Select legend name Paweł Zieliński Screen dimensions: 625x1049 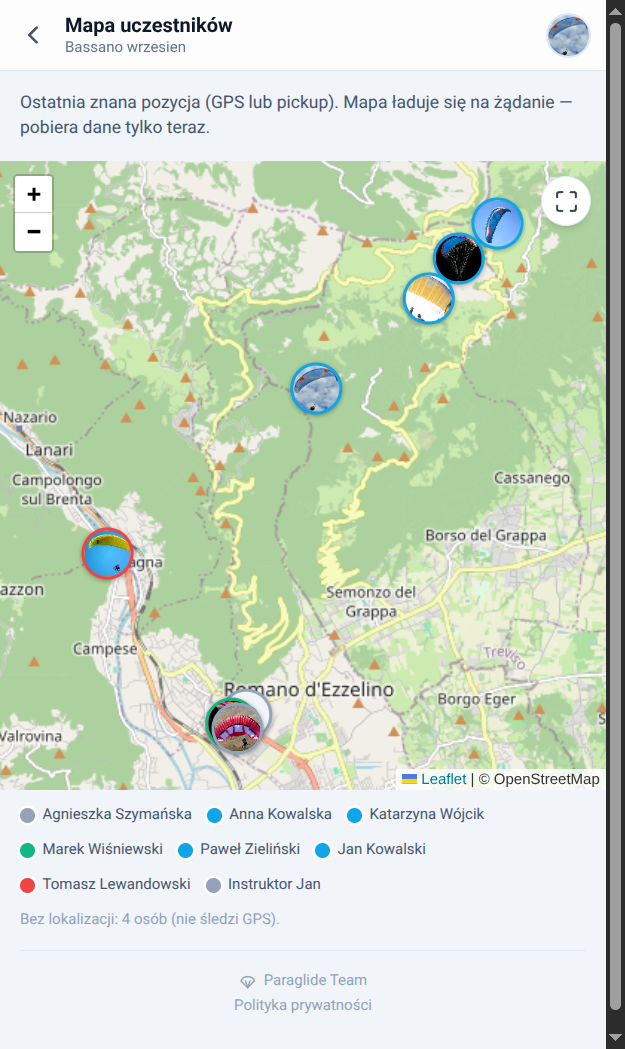(250, 849)
